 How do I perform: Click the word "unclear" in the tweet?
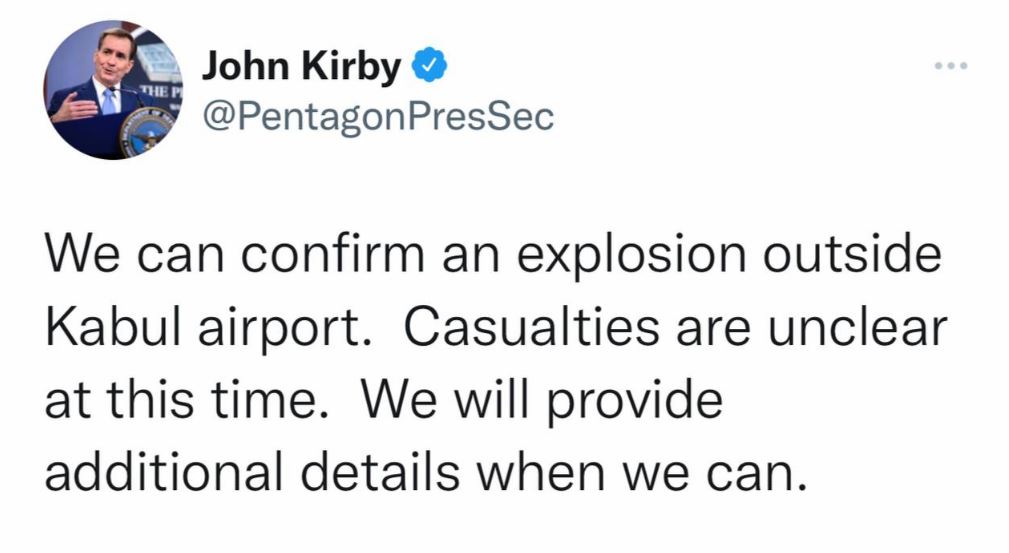[x=857, y=326]
